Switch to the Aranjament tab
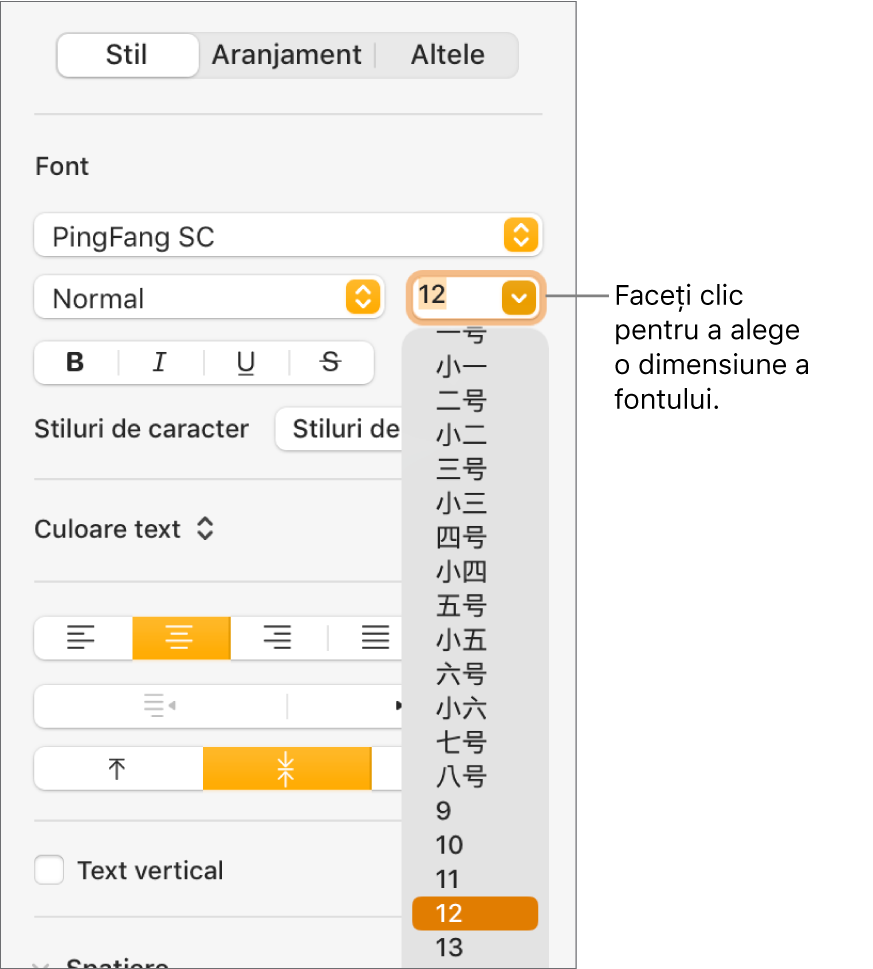 pos(287,55)
